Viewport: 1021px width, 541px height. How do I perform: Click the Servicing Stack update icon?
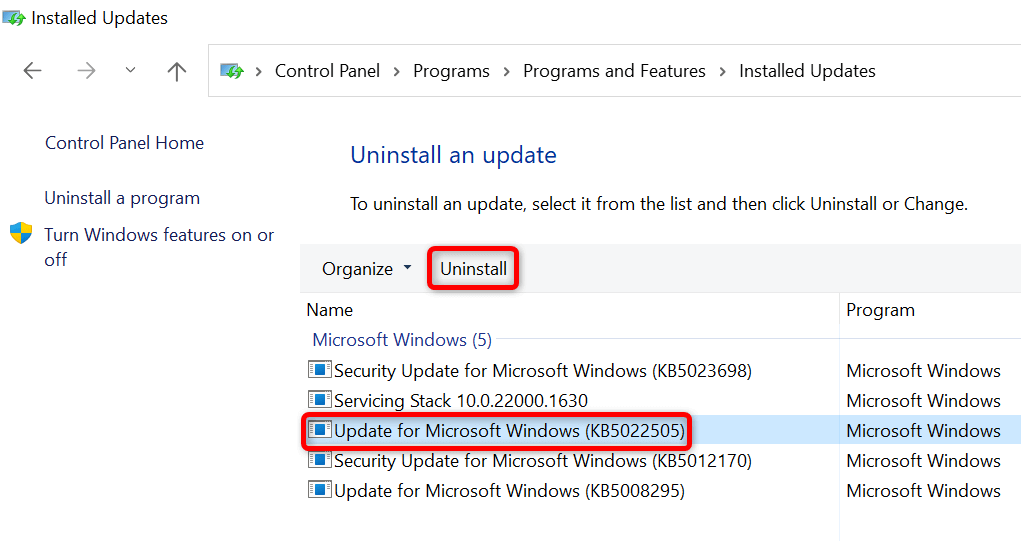point(319,400)
